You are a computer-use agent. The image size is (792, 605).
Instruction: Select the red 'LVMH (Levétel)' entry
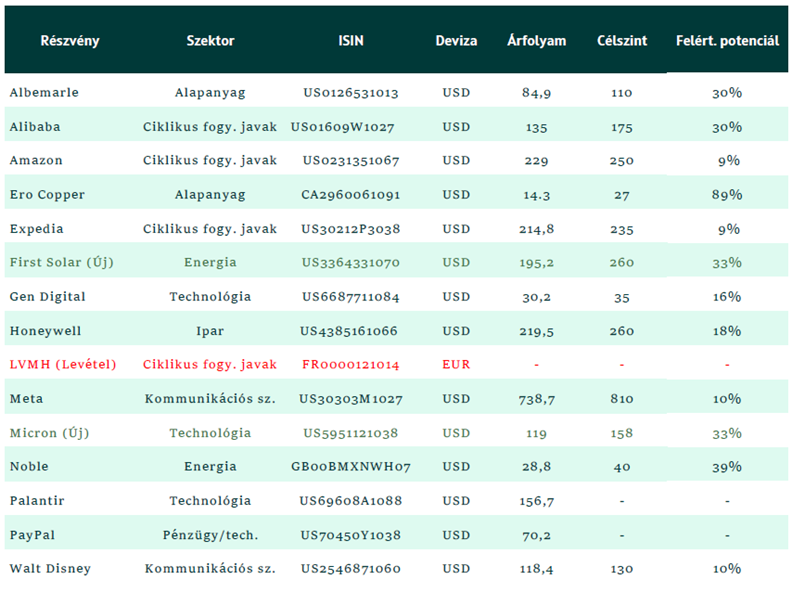point(63,365)
